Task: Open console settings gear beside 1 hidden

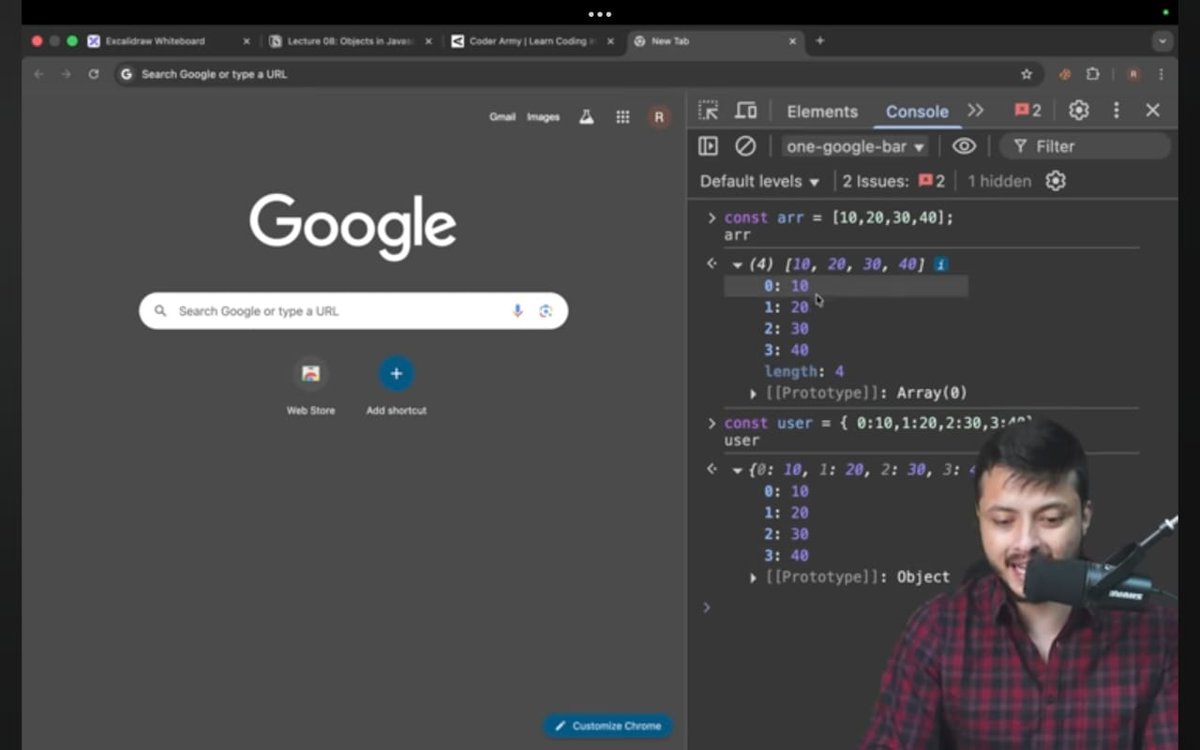Action: pyautogui.click(x=1056, y=181)
